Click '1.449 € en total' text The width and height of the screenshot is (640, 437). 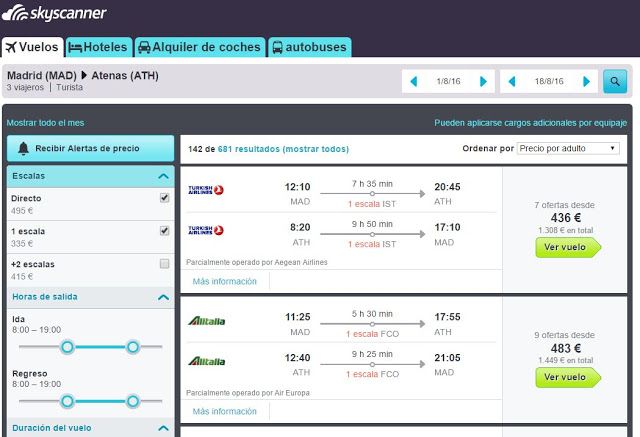(x=565, y=361)
